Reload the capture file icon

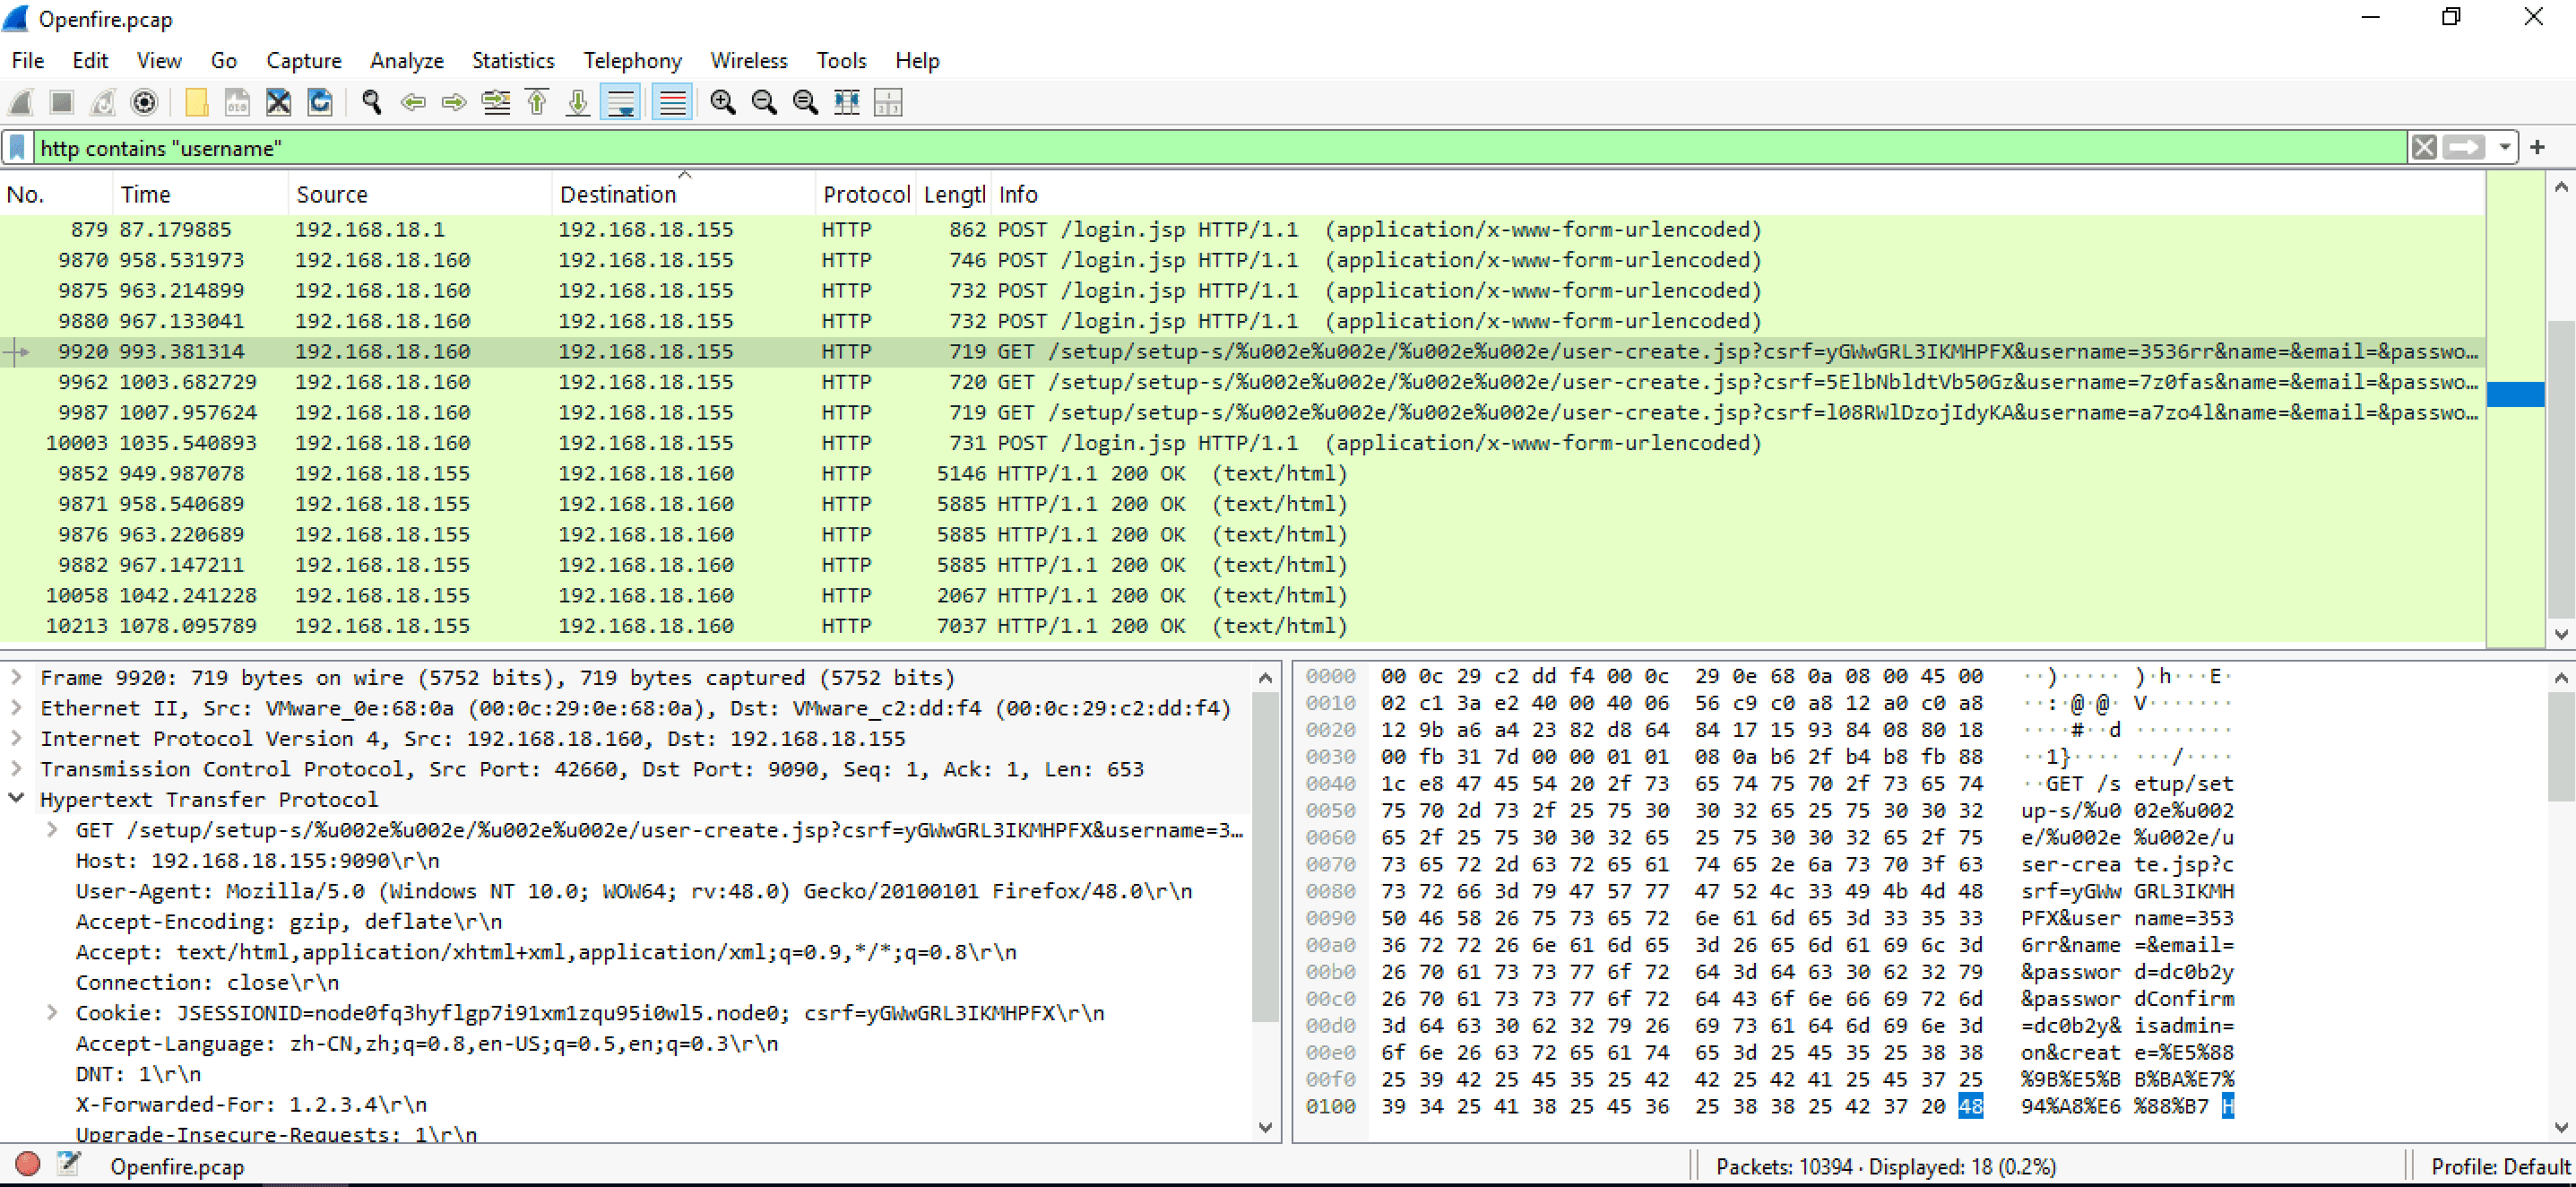[320, 102]
